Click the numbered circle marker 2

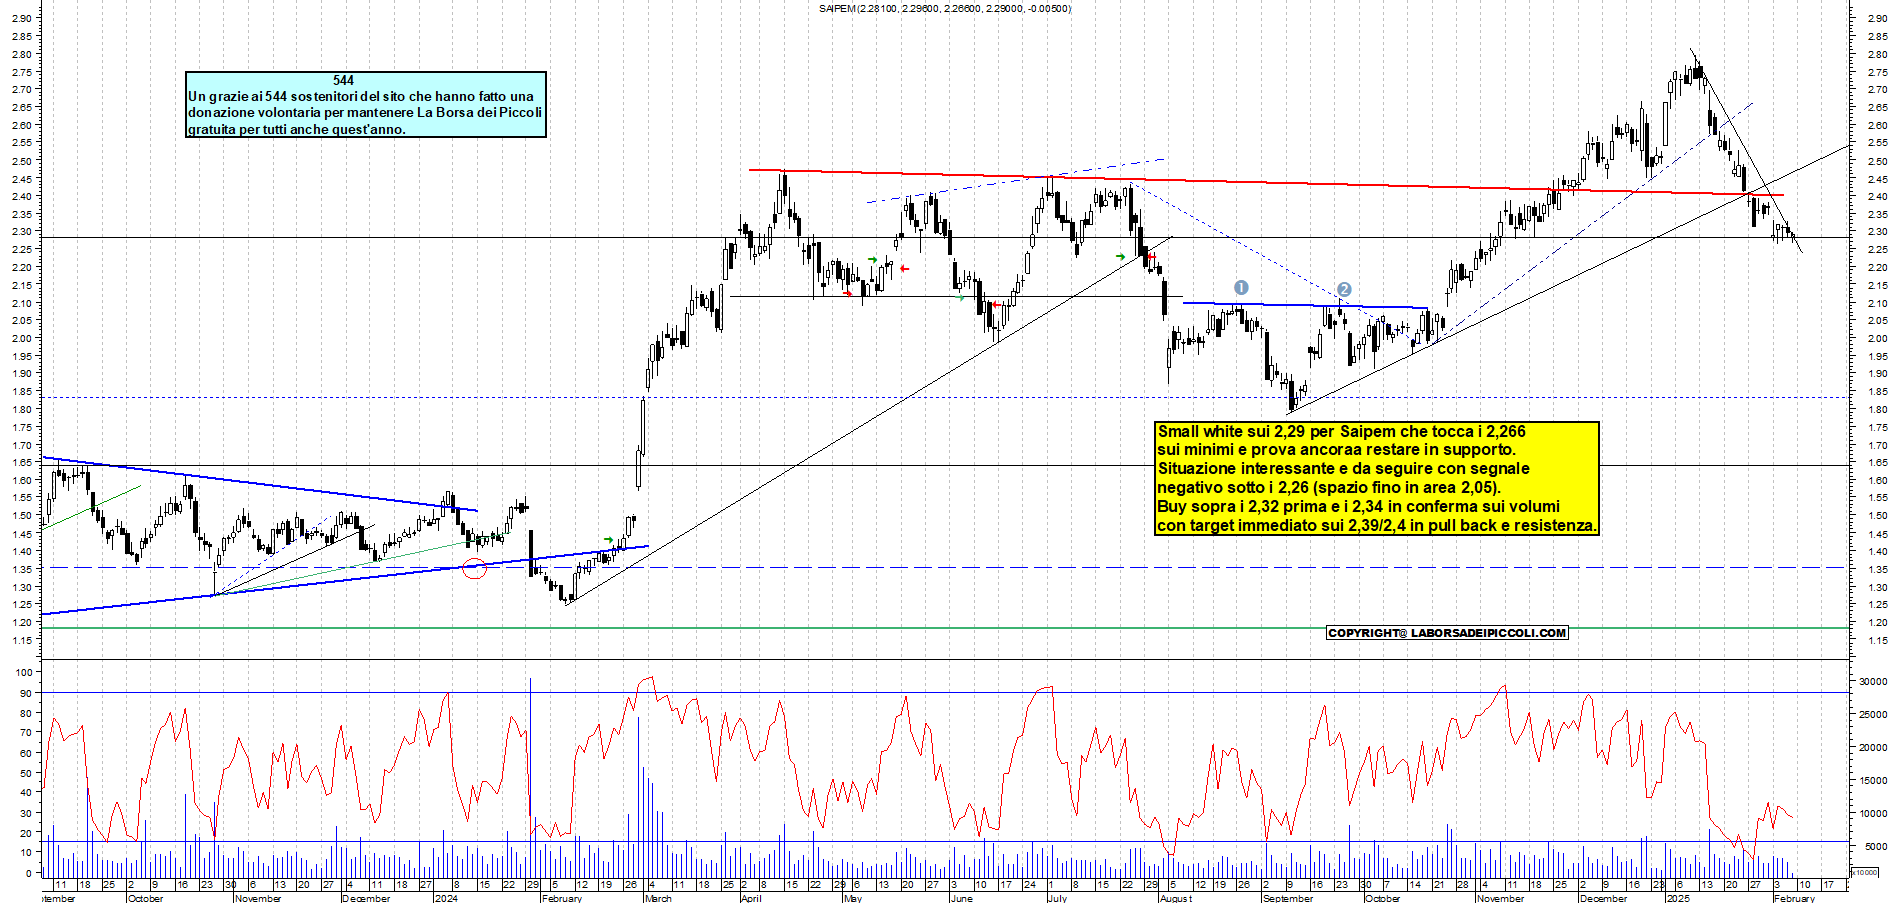[x=1344, y=290]
